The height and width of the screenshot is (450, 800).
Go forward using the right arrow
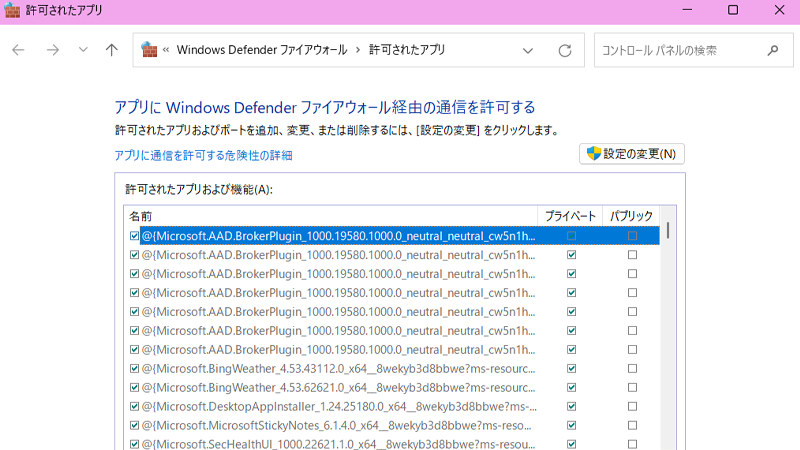click(53, 50)
